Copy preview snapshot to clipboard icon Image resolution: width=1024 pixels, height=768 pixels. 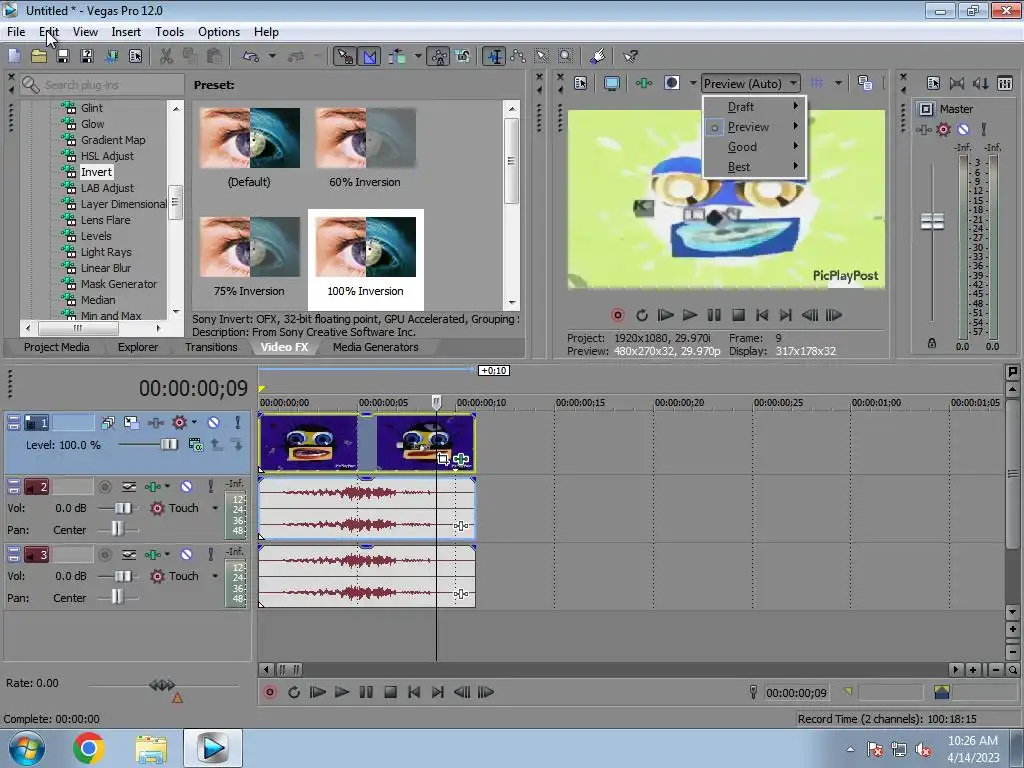click(865, 83)
